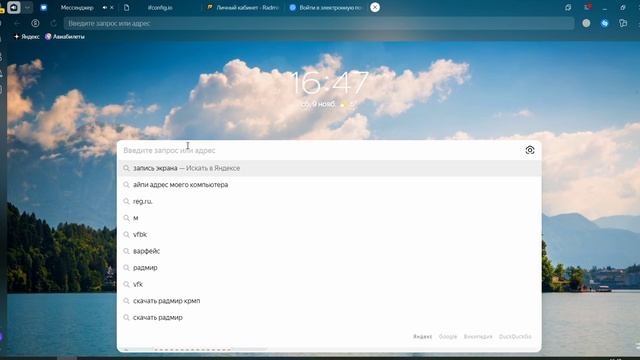Click the Yandex home button in the toolbar
Image resolution: width=640 pixels, height=360 pixels.
[36, 23]
